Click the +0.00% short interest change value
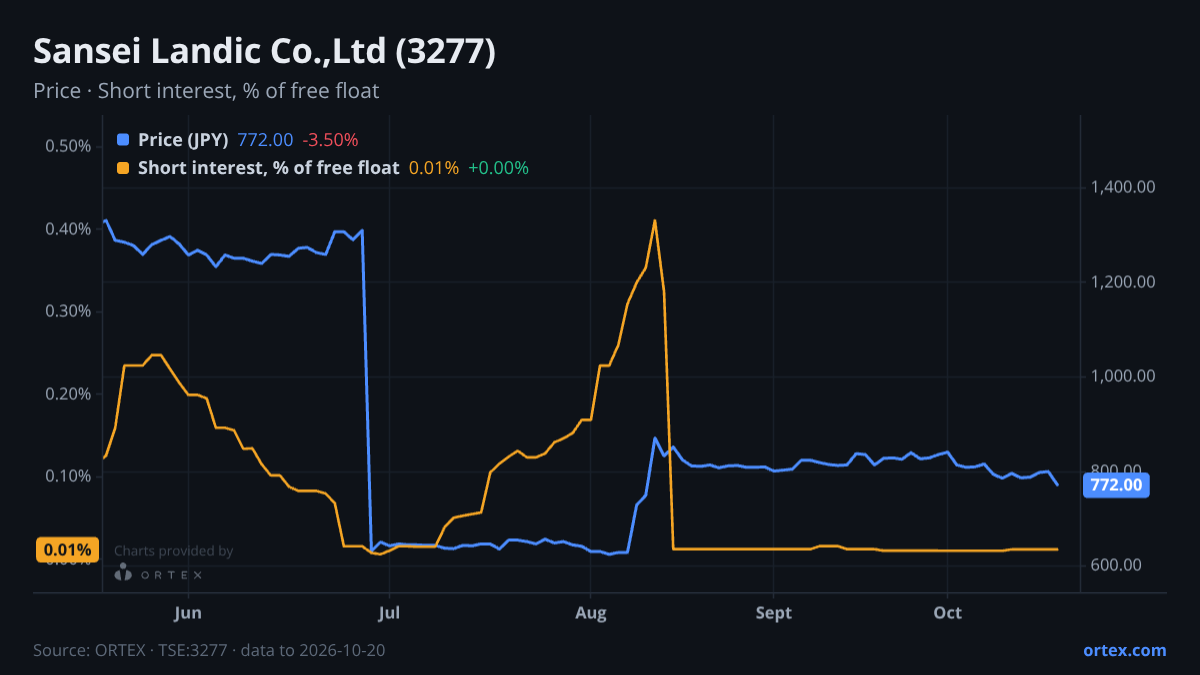 (498, 168)
